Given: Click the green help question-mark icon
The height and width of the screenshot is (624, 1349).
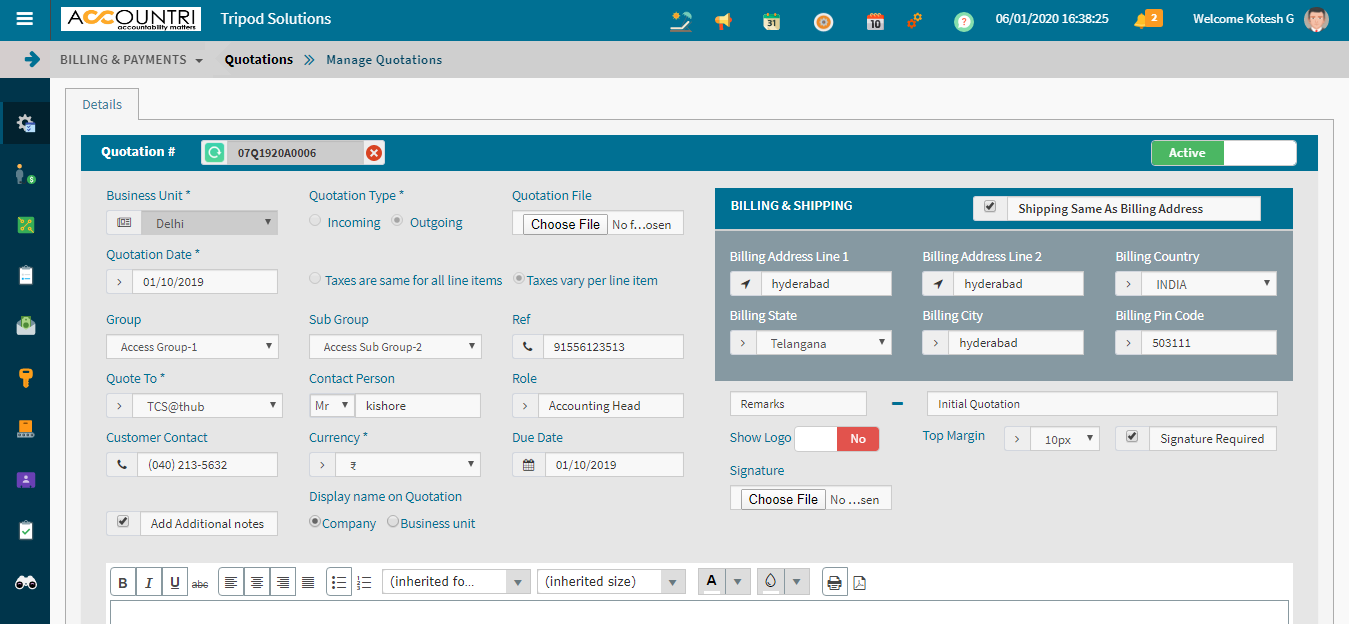Looking at the screenshot, I should tap(963, 21).
